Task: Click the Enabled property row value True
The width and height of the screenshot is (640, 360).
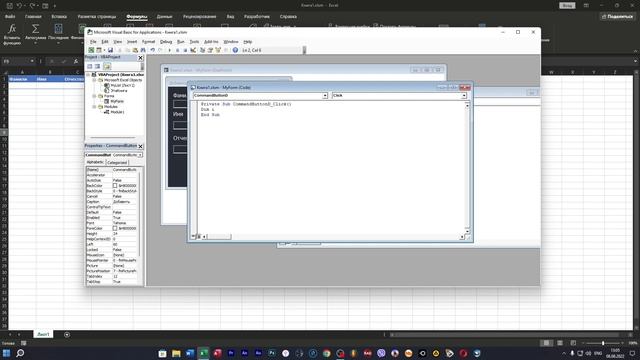Action: pyautogui.click(x=125, y=218)
